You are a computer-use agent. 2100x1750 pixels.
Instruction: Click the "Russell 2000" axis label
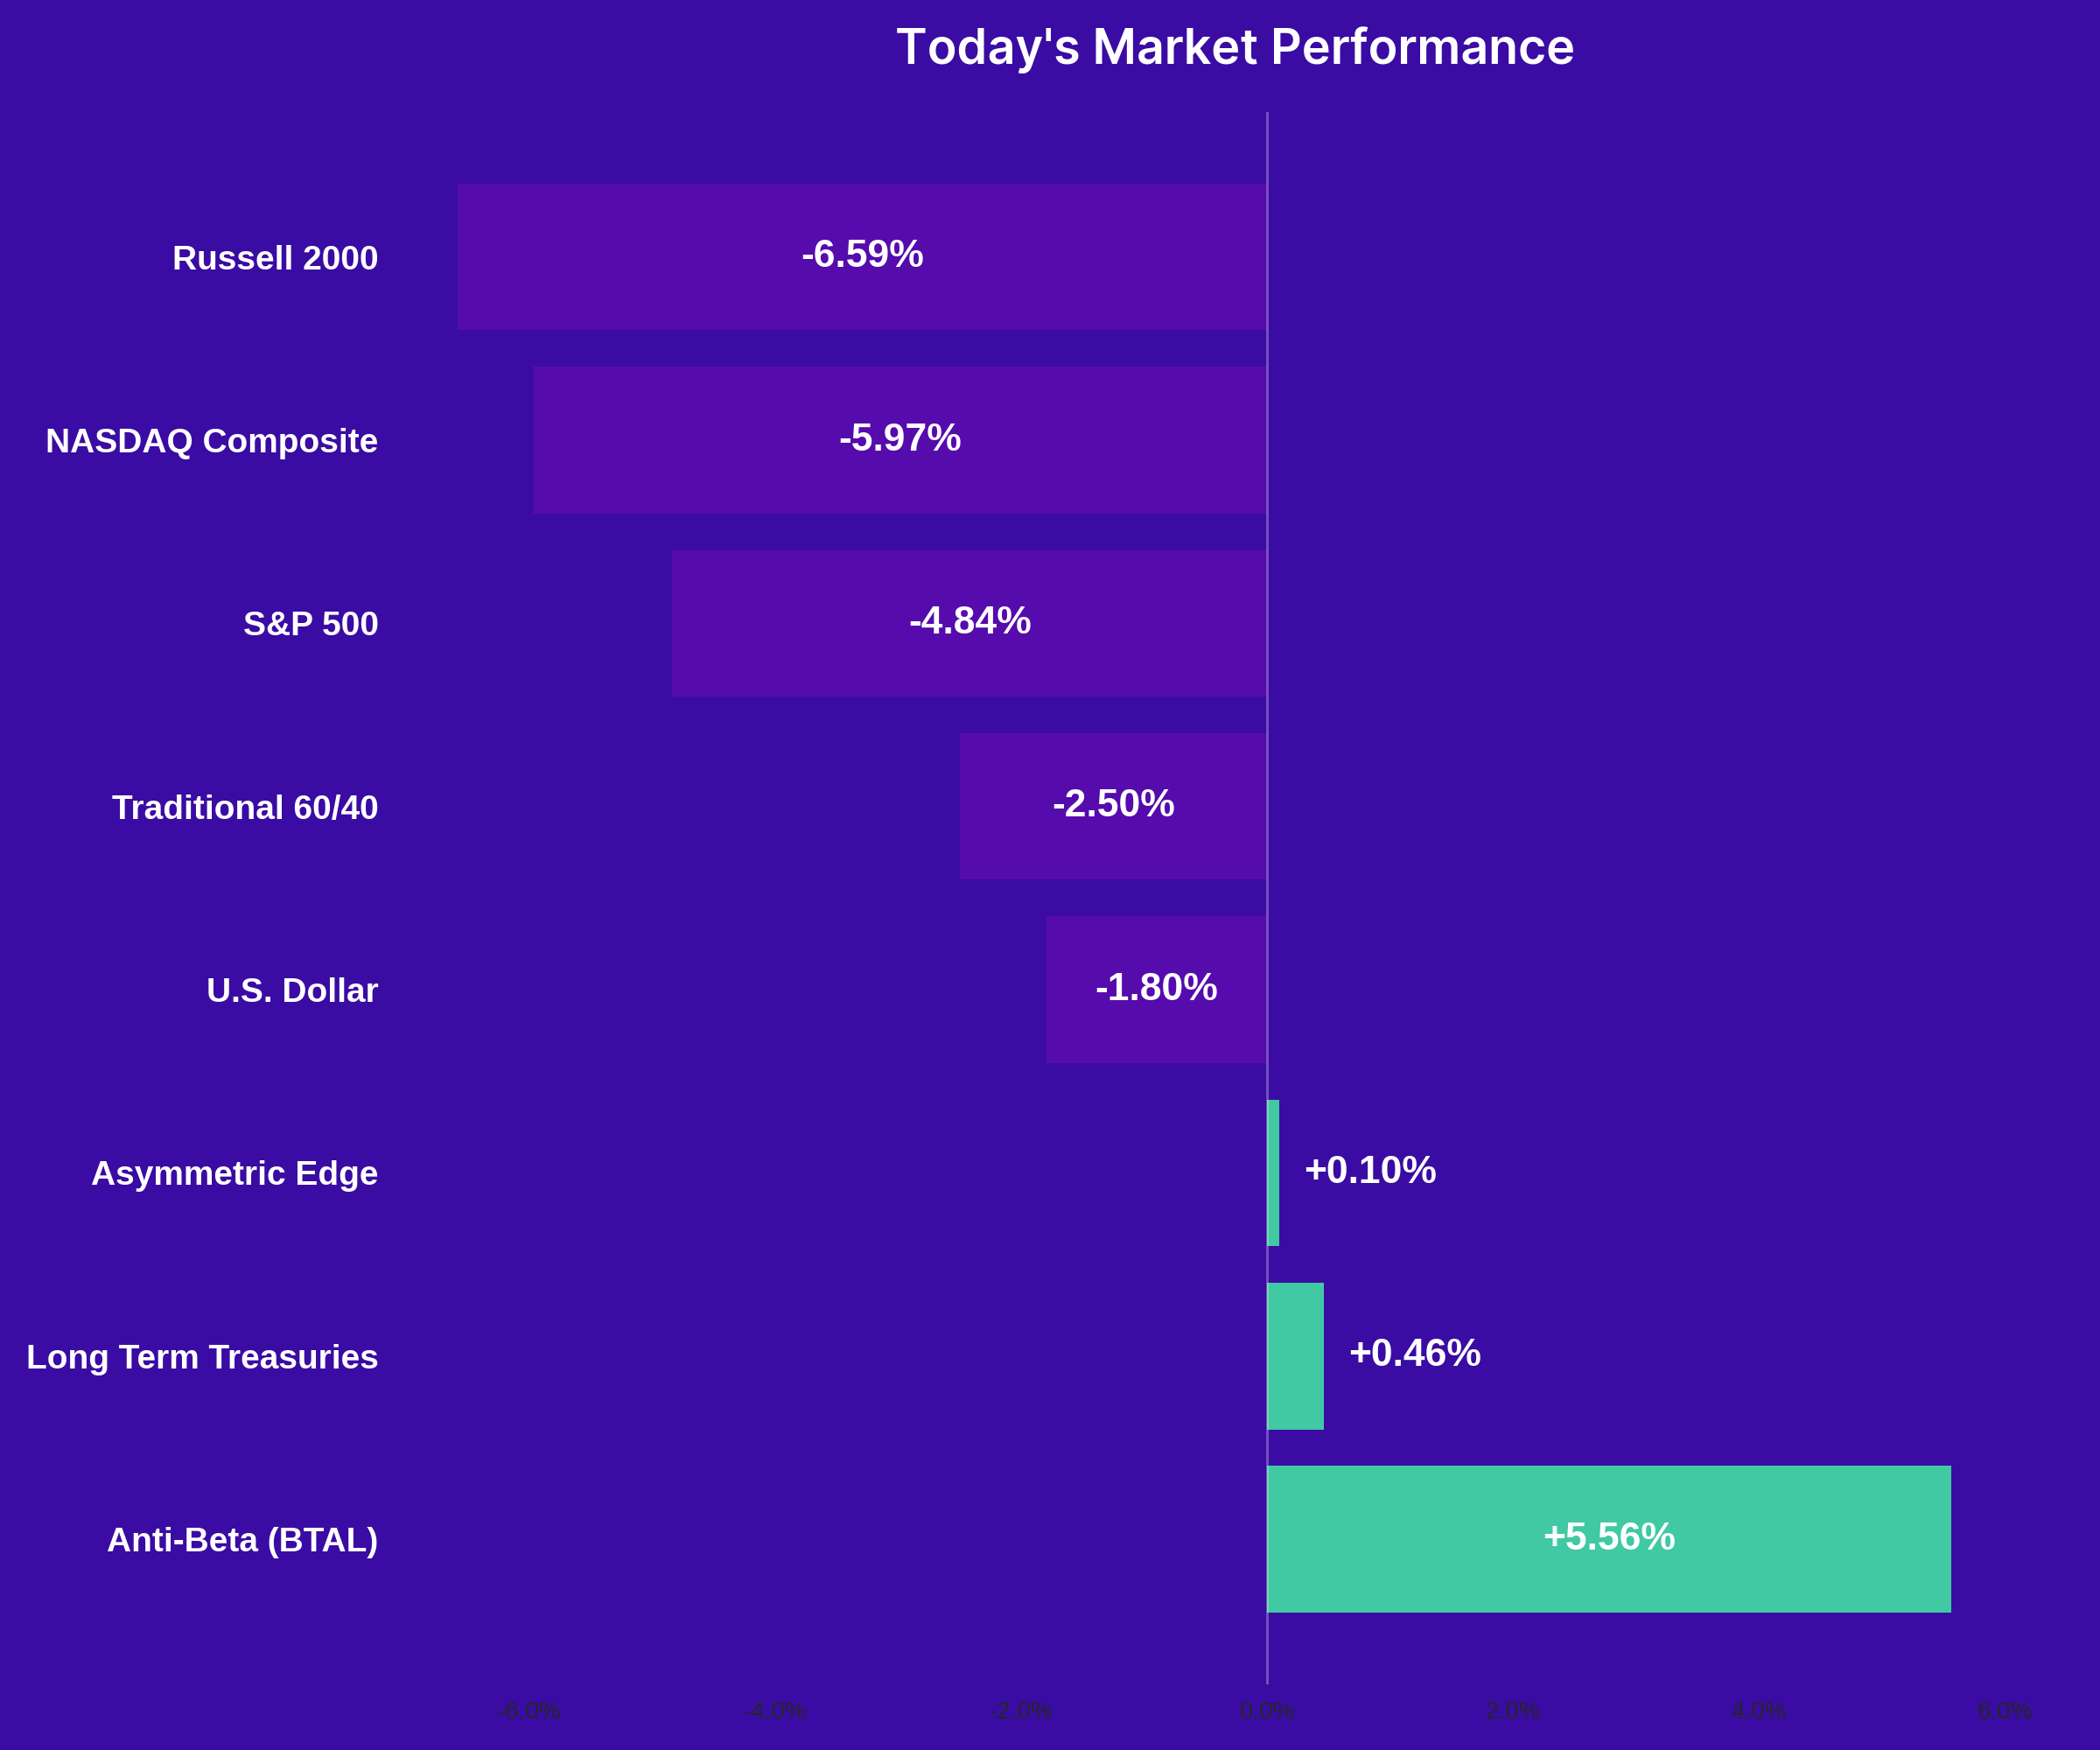(x=275, y=258)
